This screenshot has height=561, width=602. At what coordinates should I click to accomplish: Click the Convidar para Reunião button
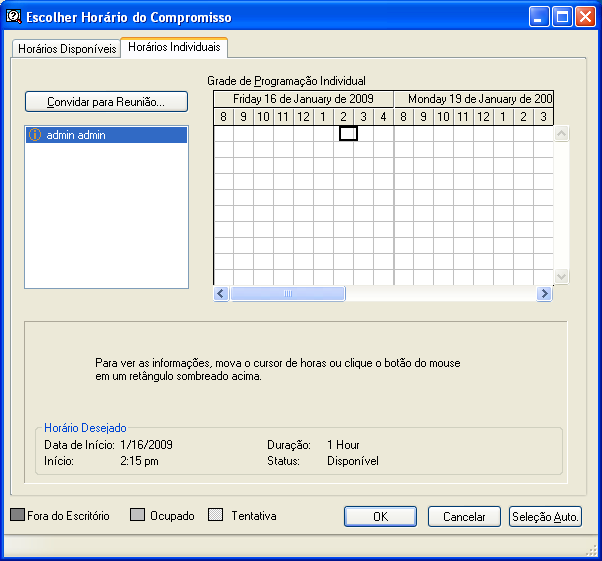click(106, 102)
